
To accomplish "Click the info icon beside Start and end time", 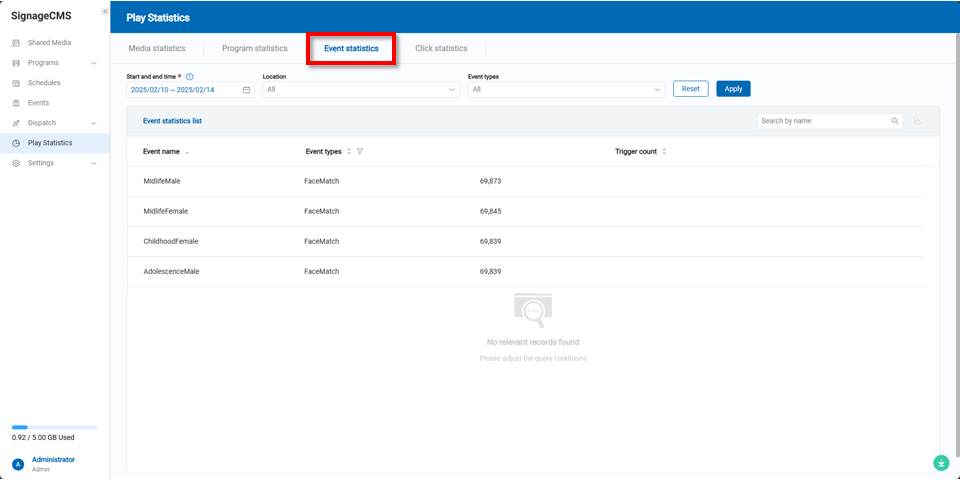I will 190,76.
